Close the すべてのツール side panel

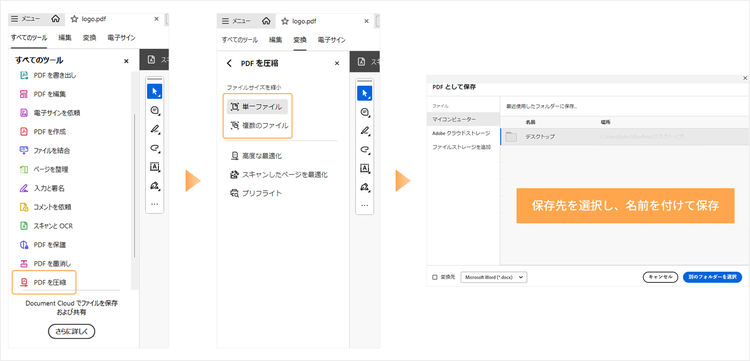tap(126, 61)
